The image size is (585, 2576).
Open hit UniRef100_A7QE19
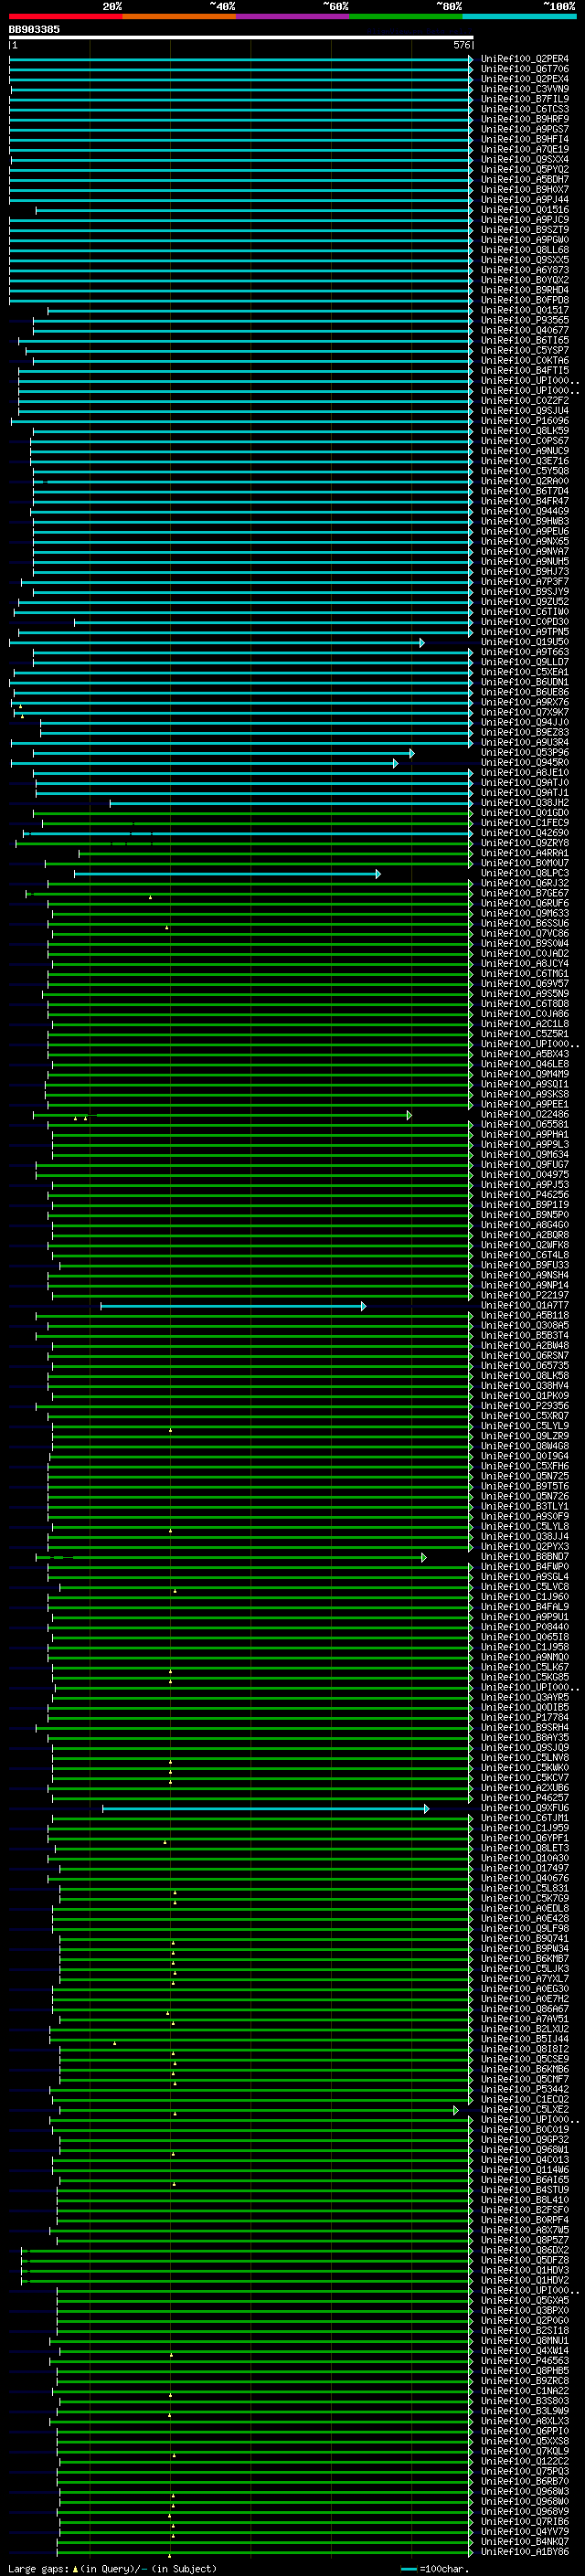[x=524, y=149]
